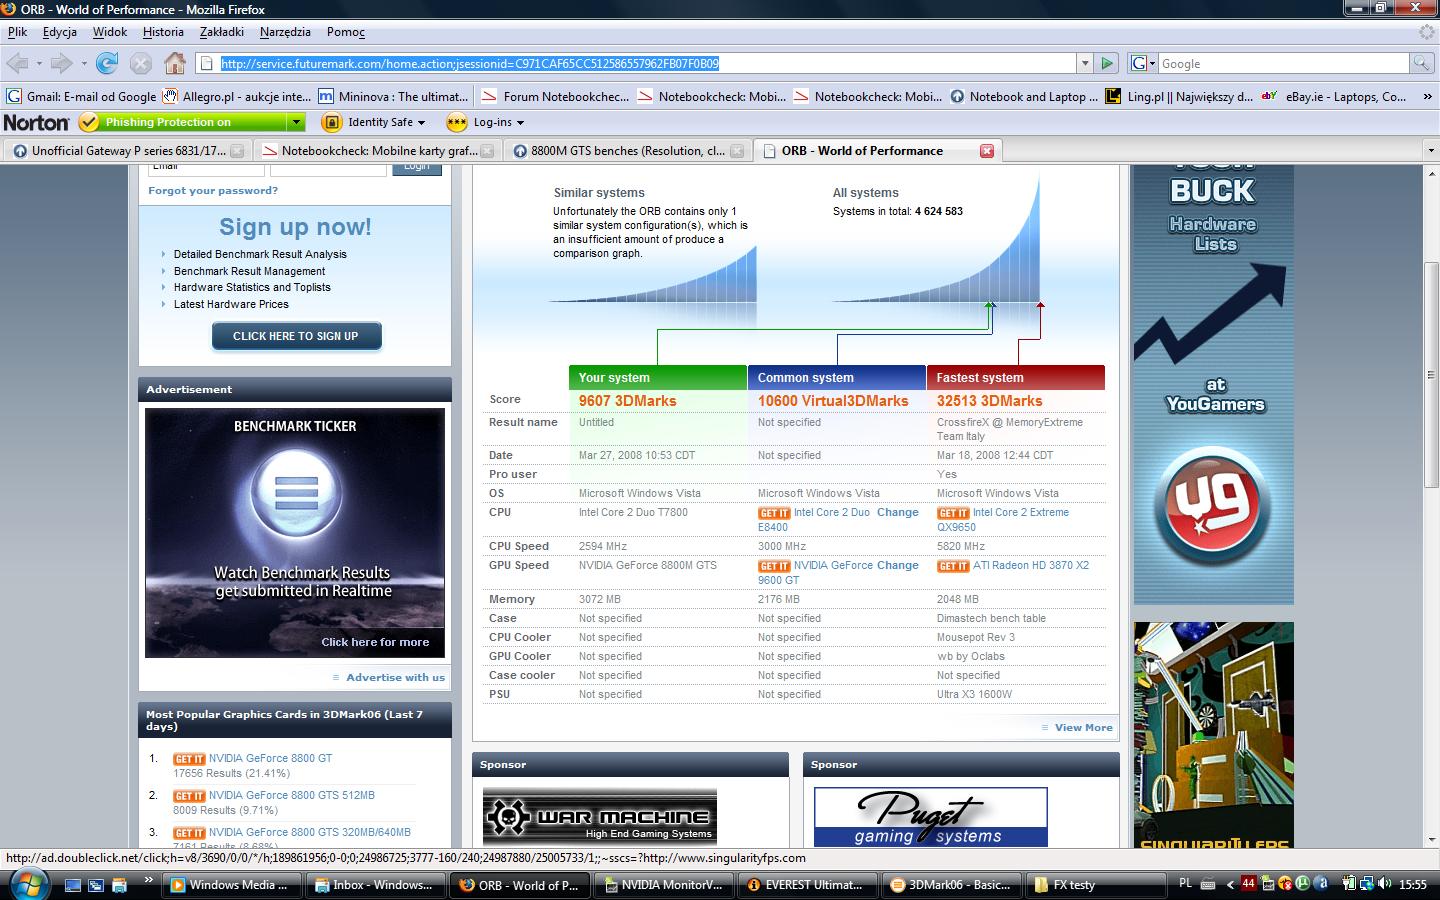Switch to 3DMark06 Basic taskbar button
Image resolution: width=1440 pixels, height=900 pixels.
[953, 884]
